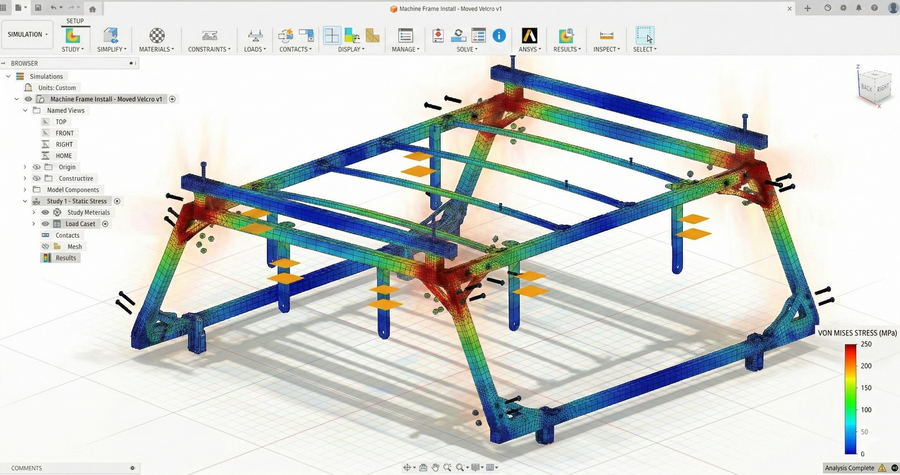Toggle visibility of Study Materials
The width and height of the screenshot is (900, 475).
coord(45,212)
